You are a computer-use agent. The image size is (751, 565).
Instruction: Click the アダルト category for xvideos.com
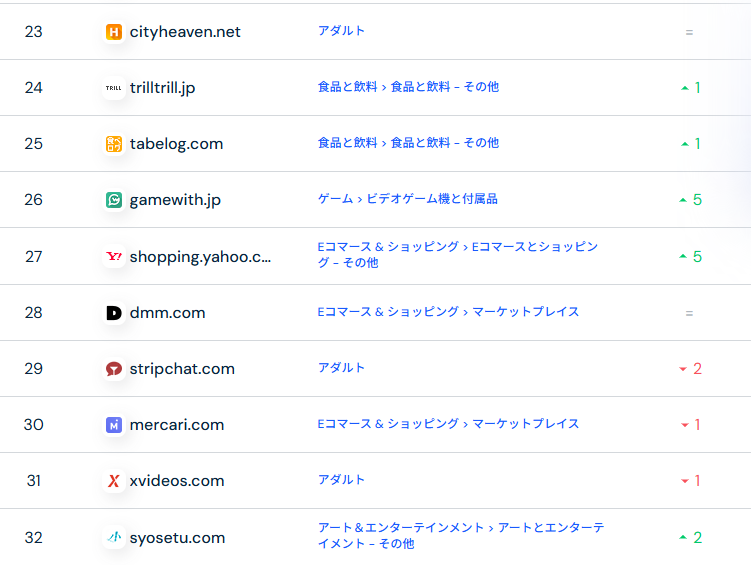[x=341, y=480]
